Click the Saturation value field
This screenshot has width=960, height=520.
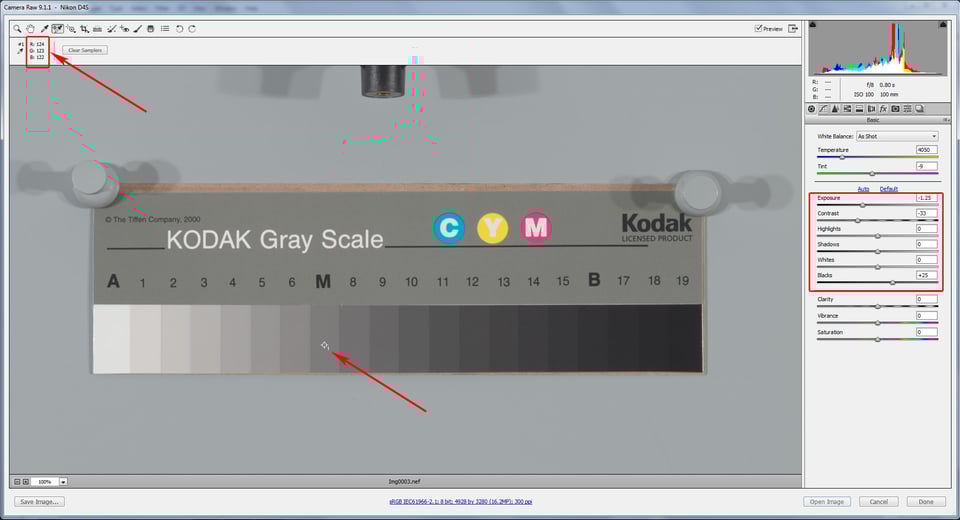click(x=926, y=332)
